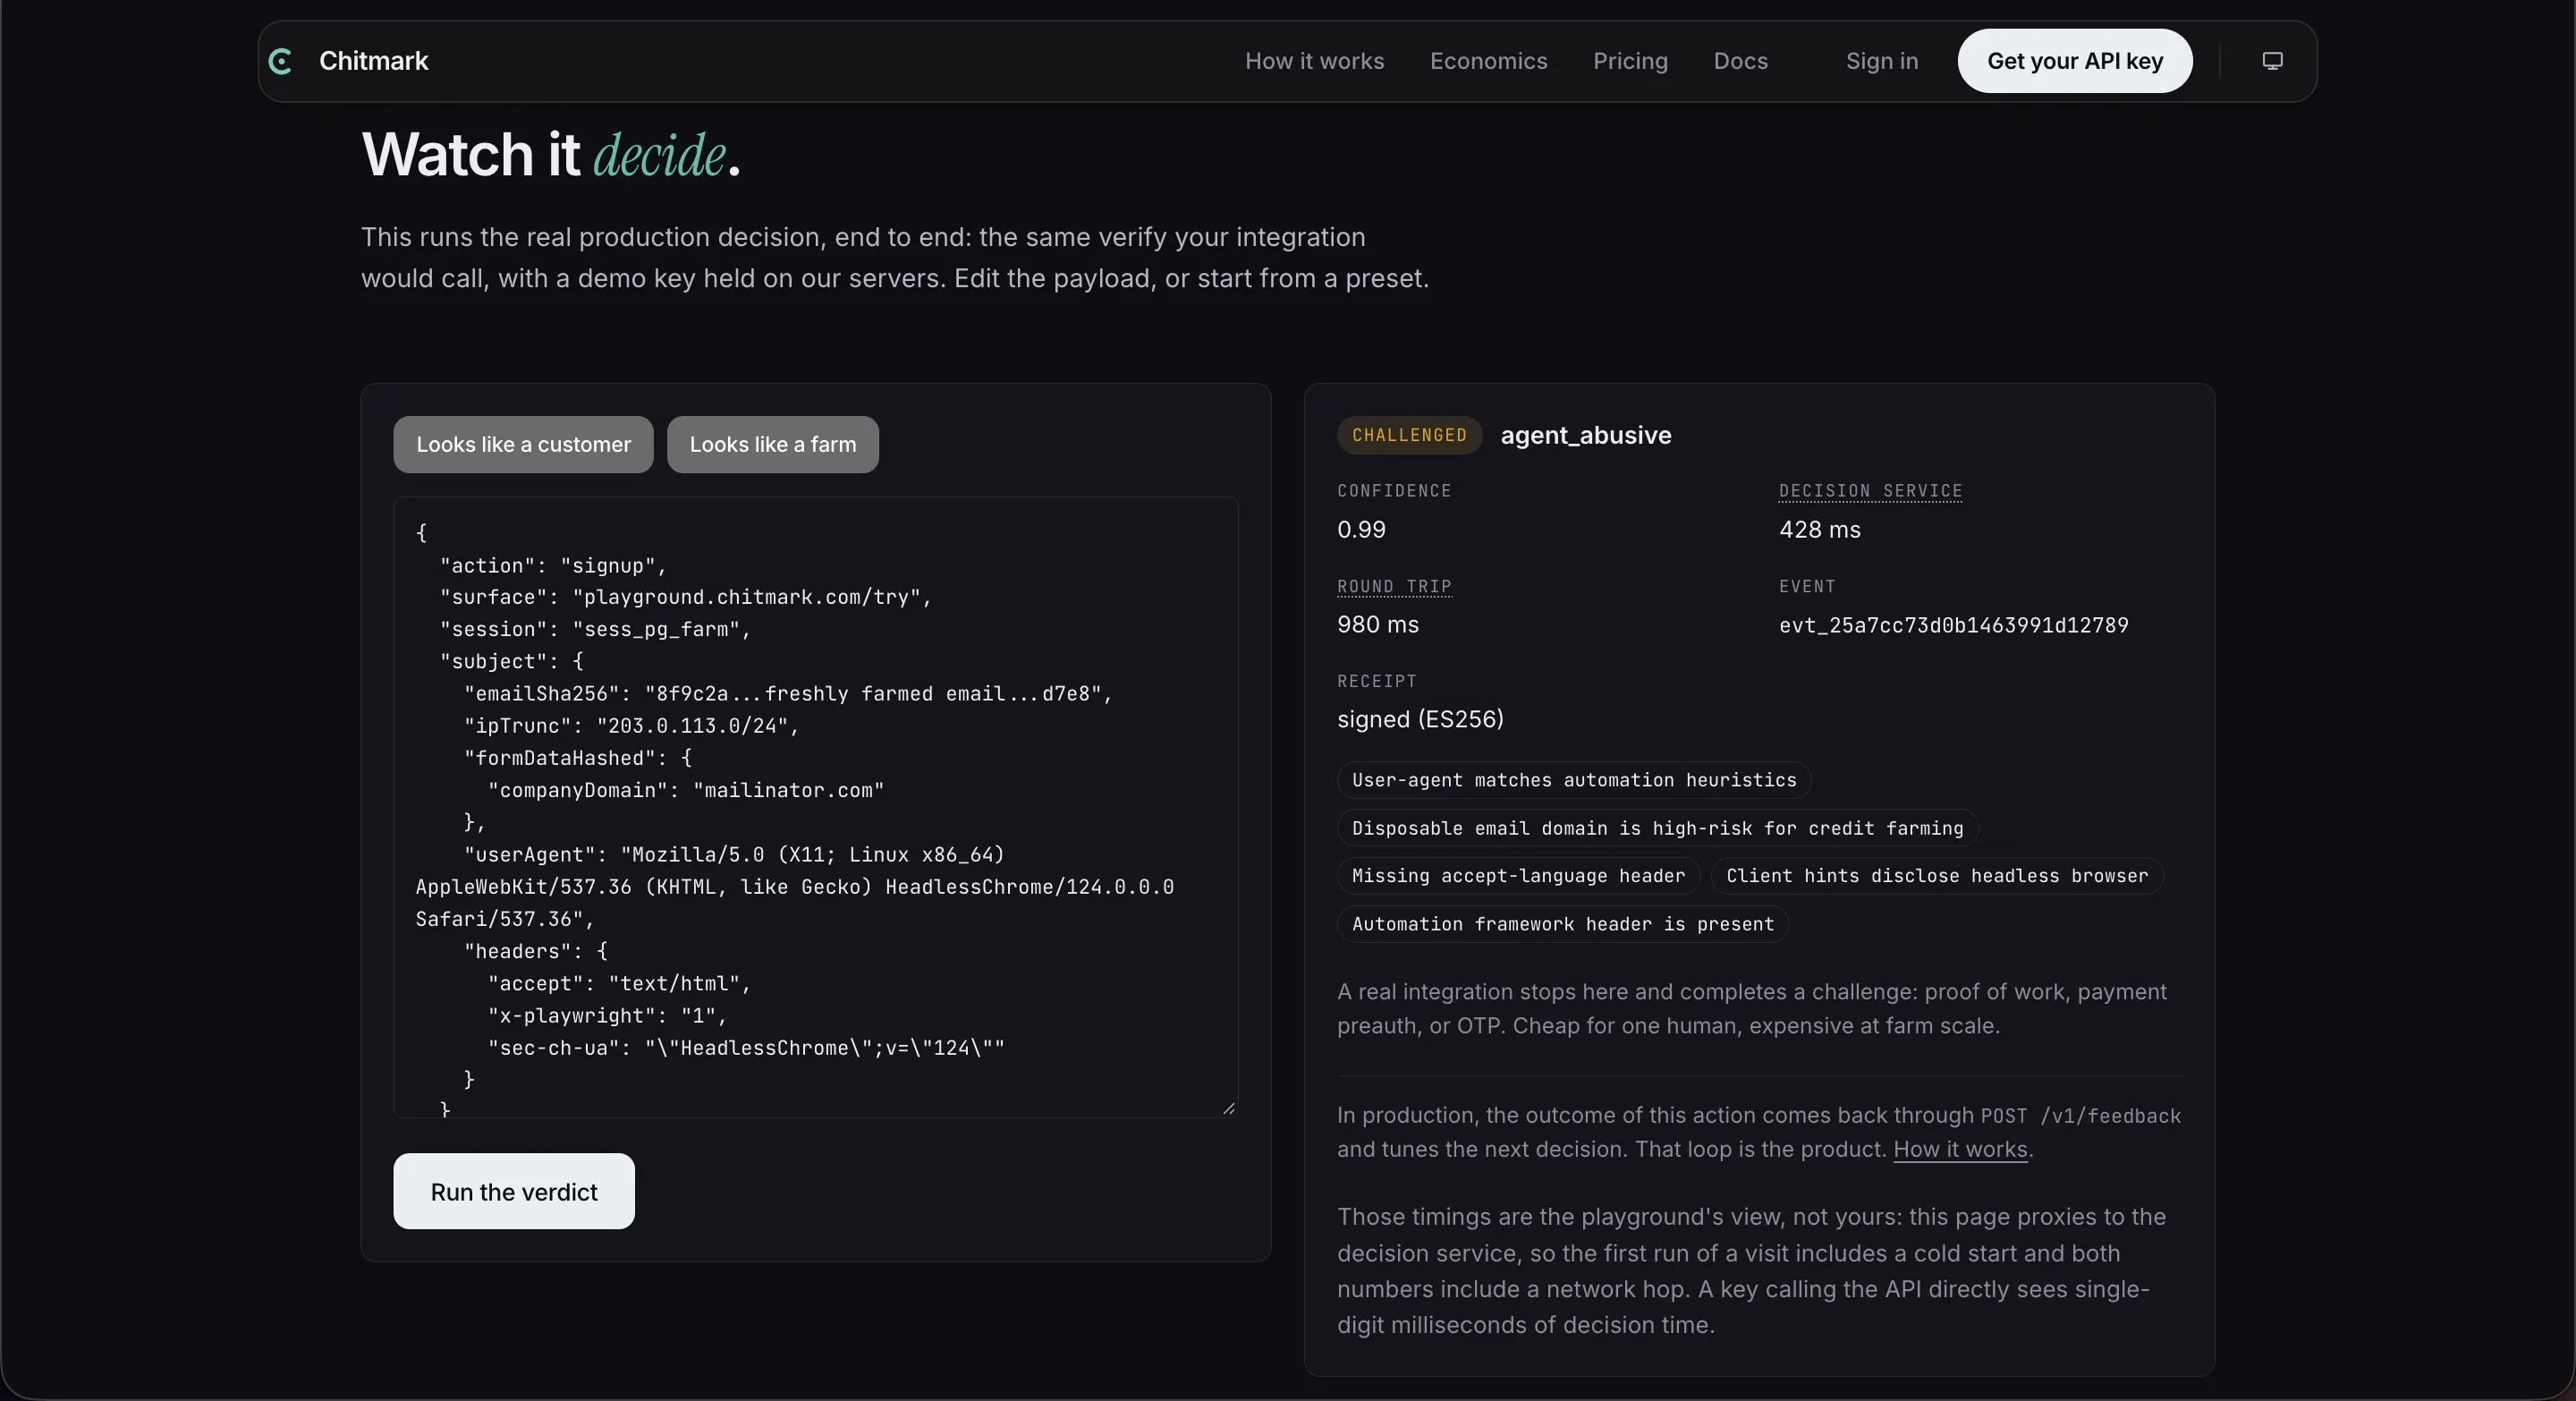Viewport: 2576px width, 1401px height.
Task: Click the "companyDomain": "mailinator.com" line
Action: pyautogui.click(x=686, y=790)
